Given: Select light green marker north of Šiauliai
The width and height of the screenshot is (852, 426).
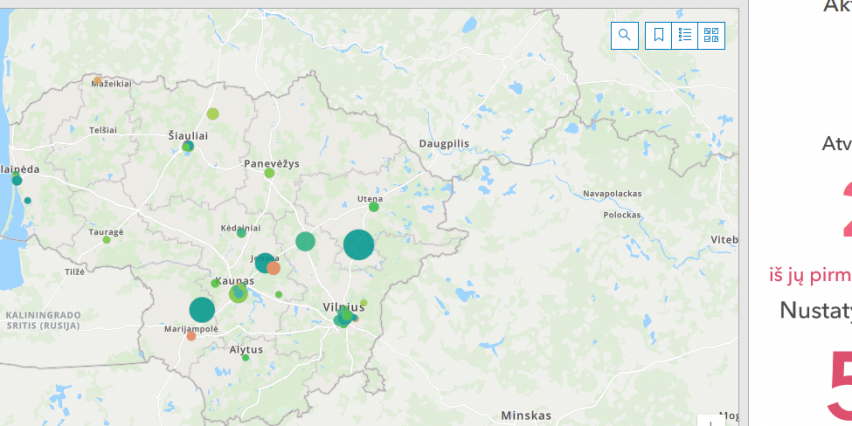Looking at the screenshot, I should coord(213,114).
